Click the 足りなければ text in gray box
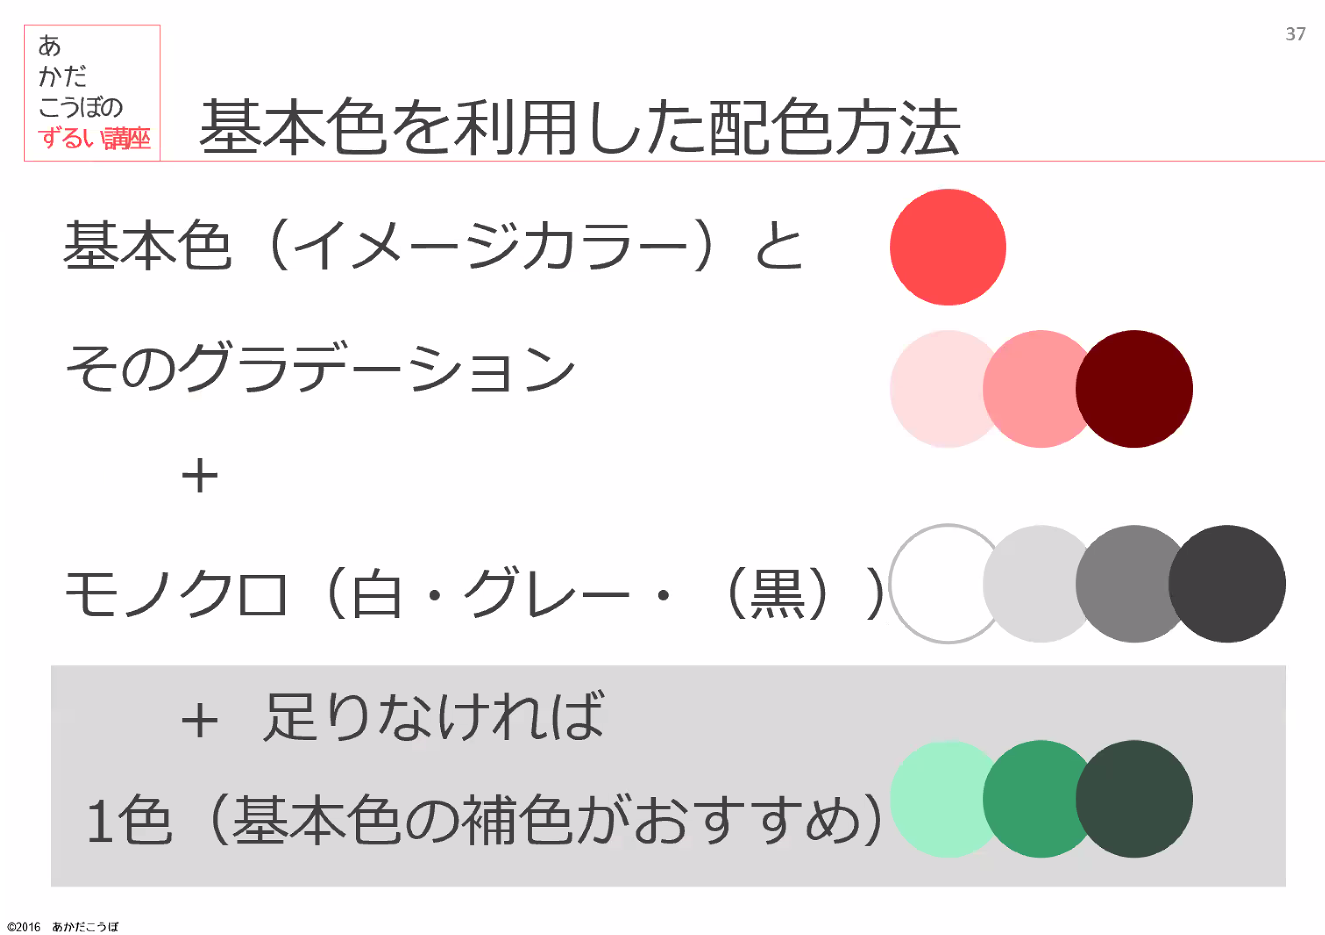The height and width of the screenshot is (935, 1325). [x=434, y=716]
